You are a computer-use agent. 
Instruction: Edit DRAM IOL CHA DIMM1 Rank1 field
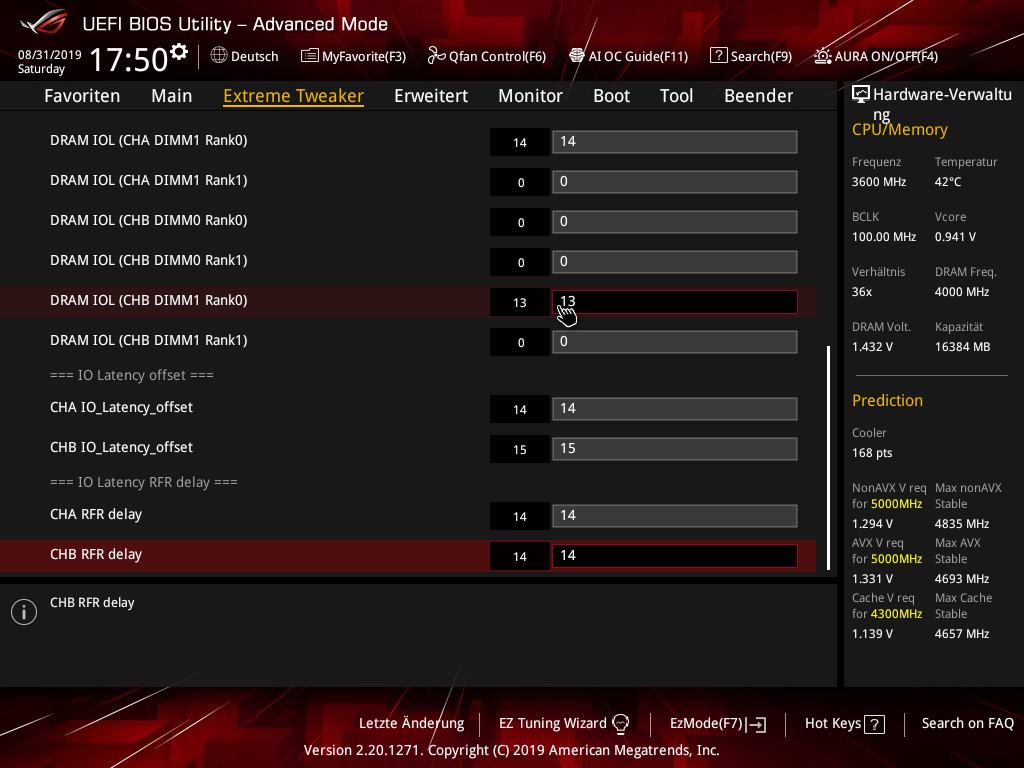click(x=675, y=182)
